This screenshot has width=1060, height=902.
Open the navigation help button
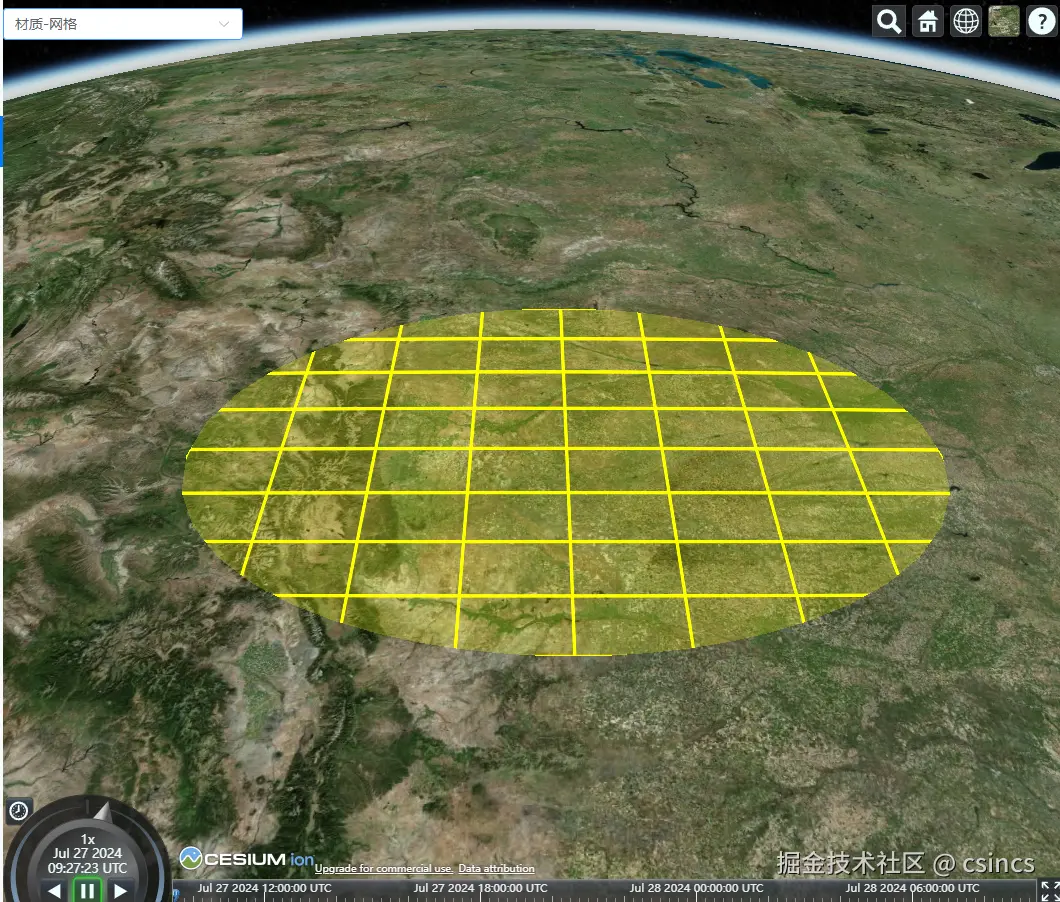coord(1042,22)
